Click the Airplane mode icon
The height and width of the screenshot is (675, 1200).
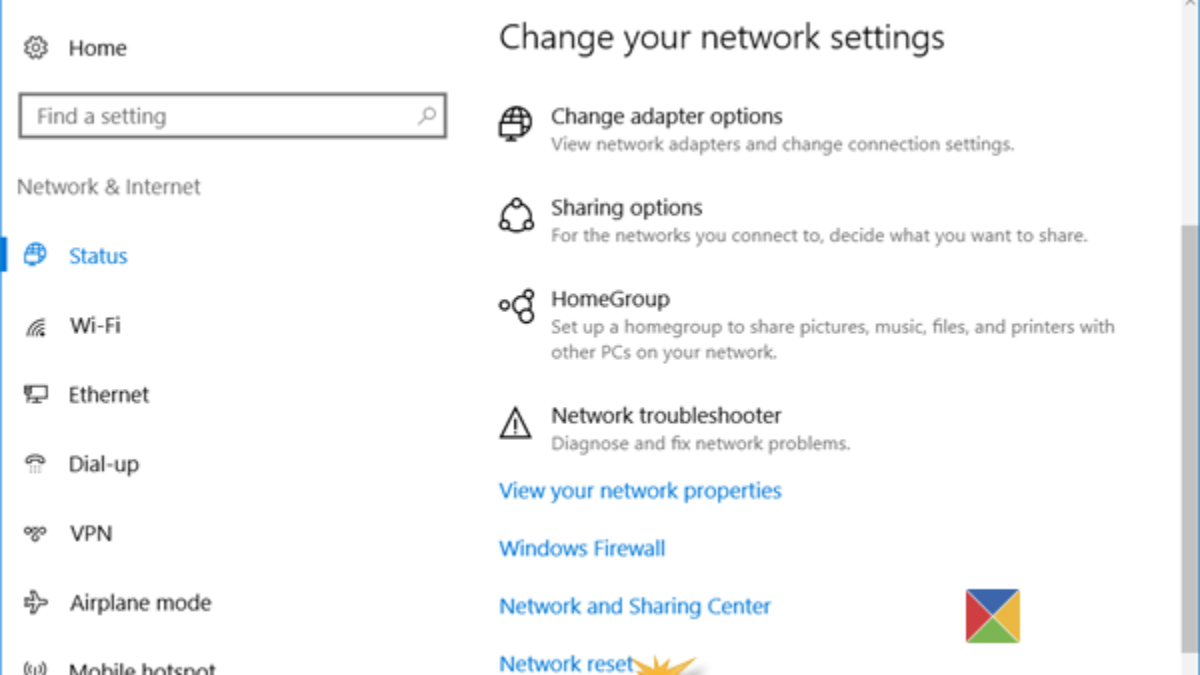coord(36,602)
